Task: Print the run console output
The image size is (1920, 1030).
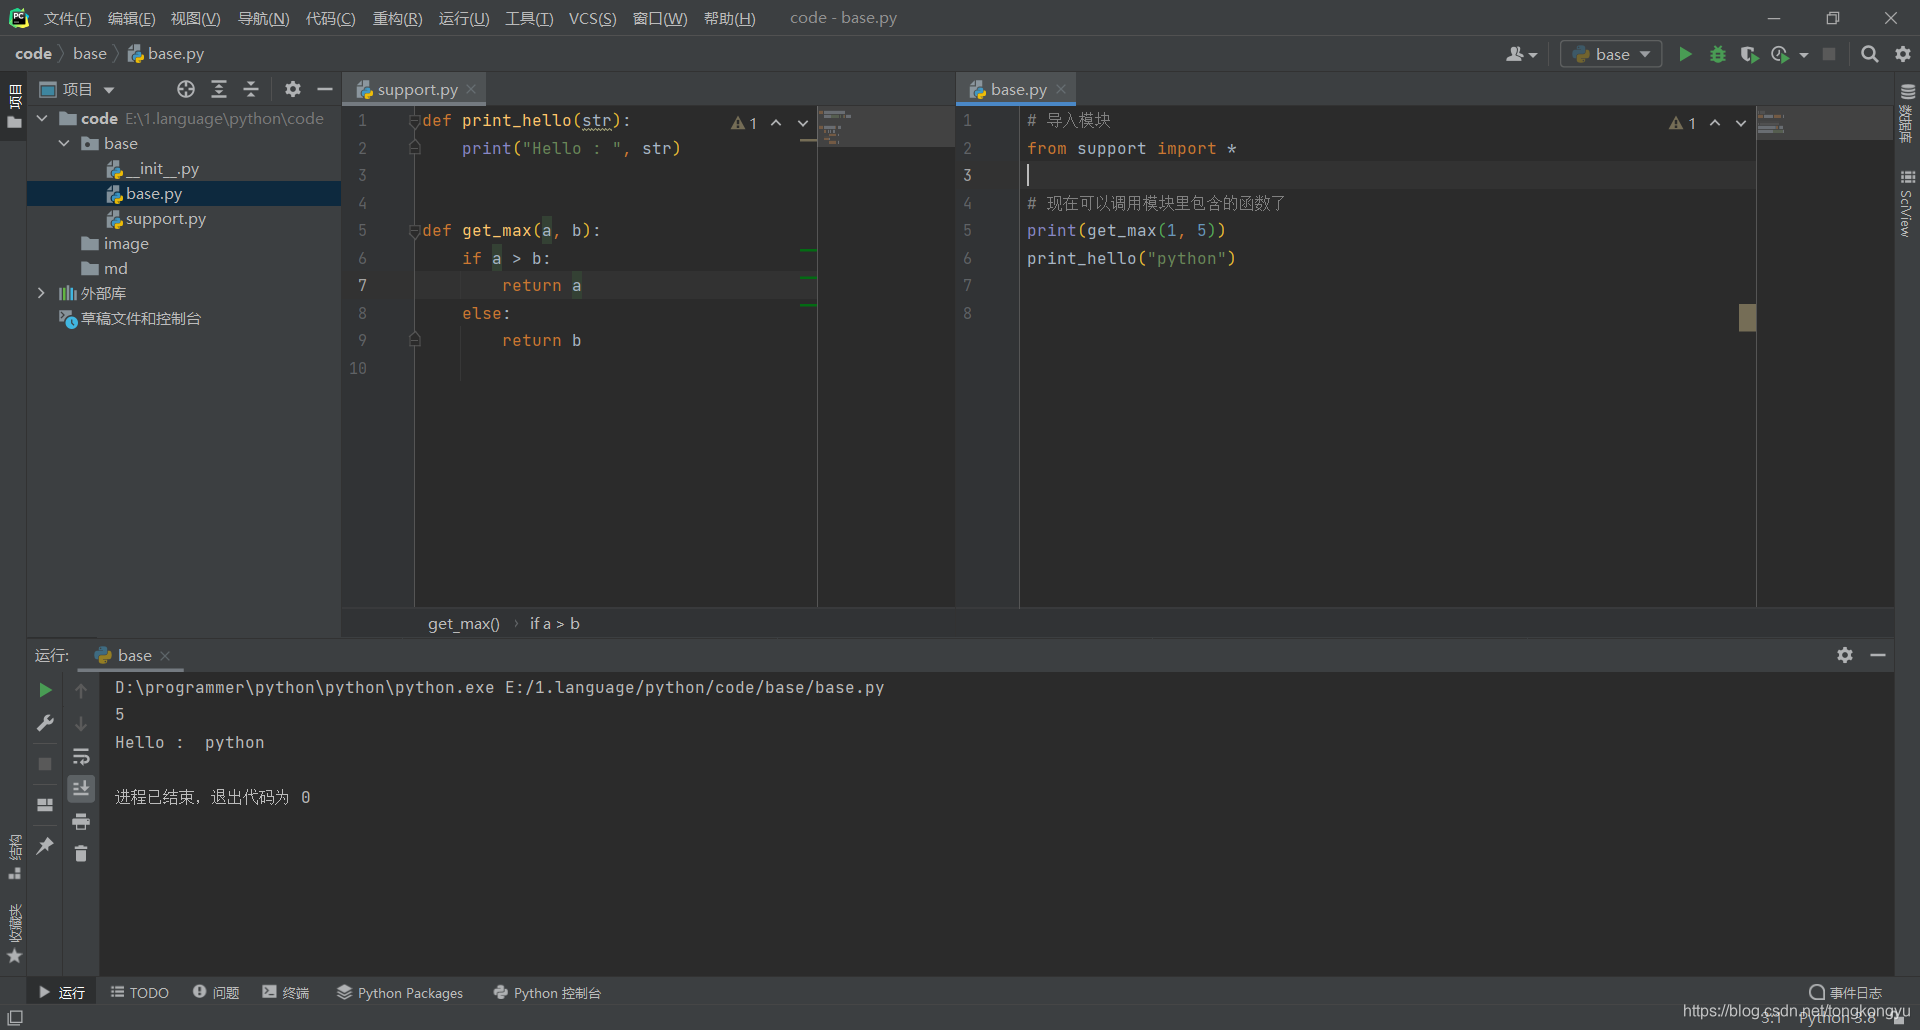Action: point(81,821)
